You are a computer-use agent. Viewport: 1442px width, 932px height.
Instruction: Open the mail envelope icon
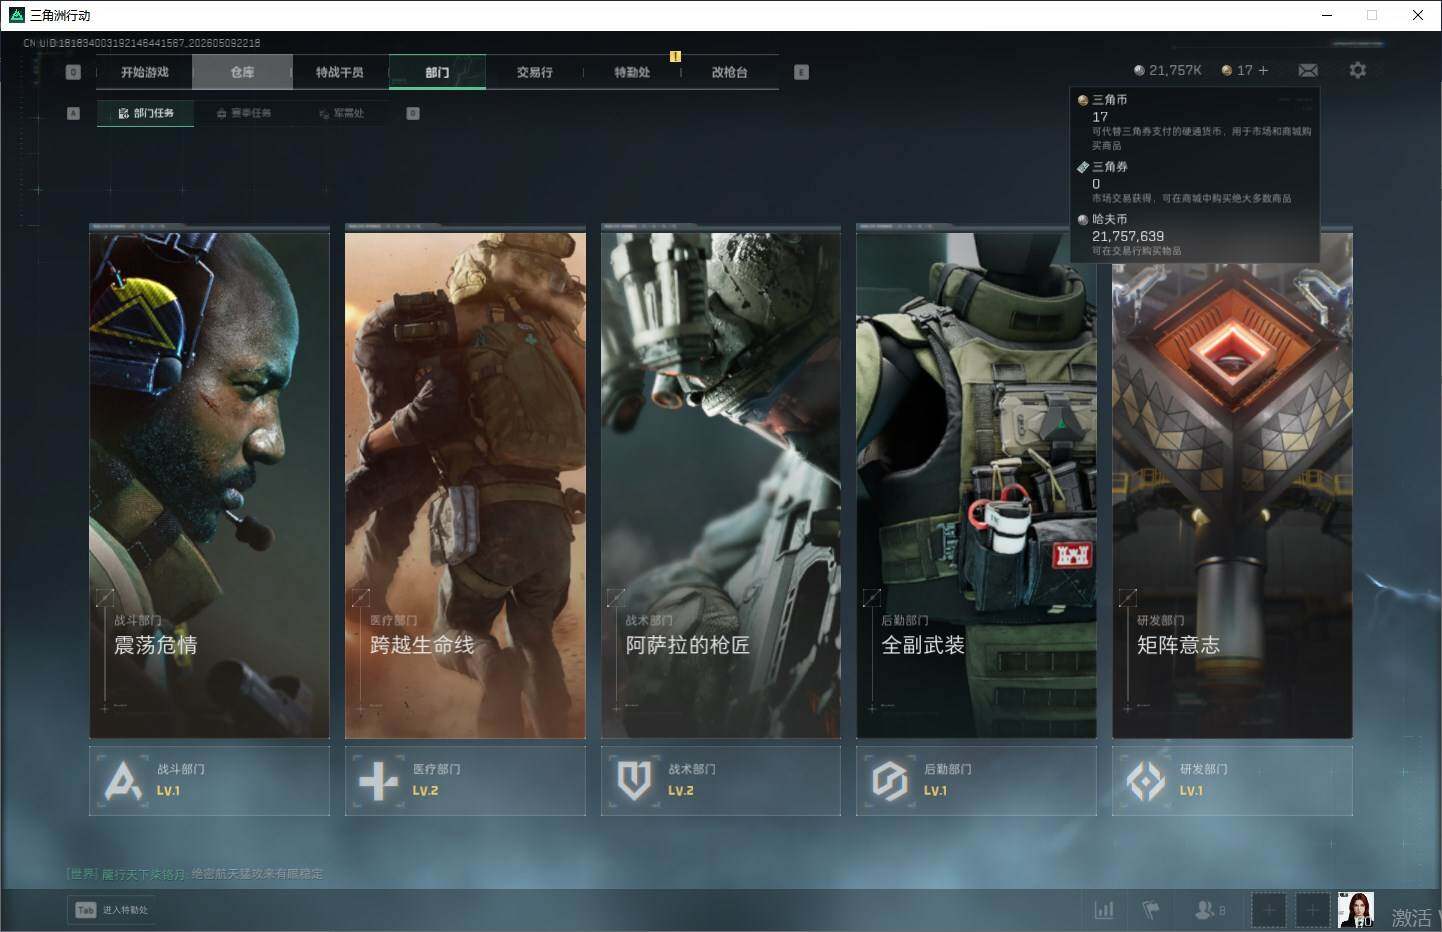click(1308, 70)
